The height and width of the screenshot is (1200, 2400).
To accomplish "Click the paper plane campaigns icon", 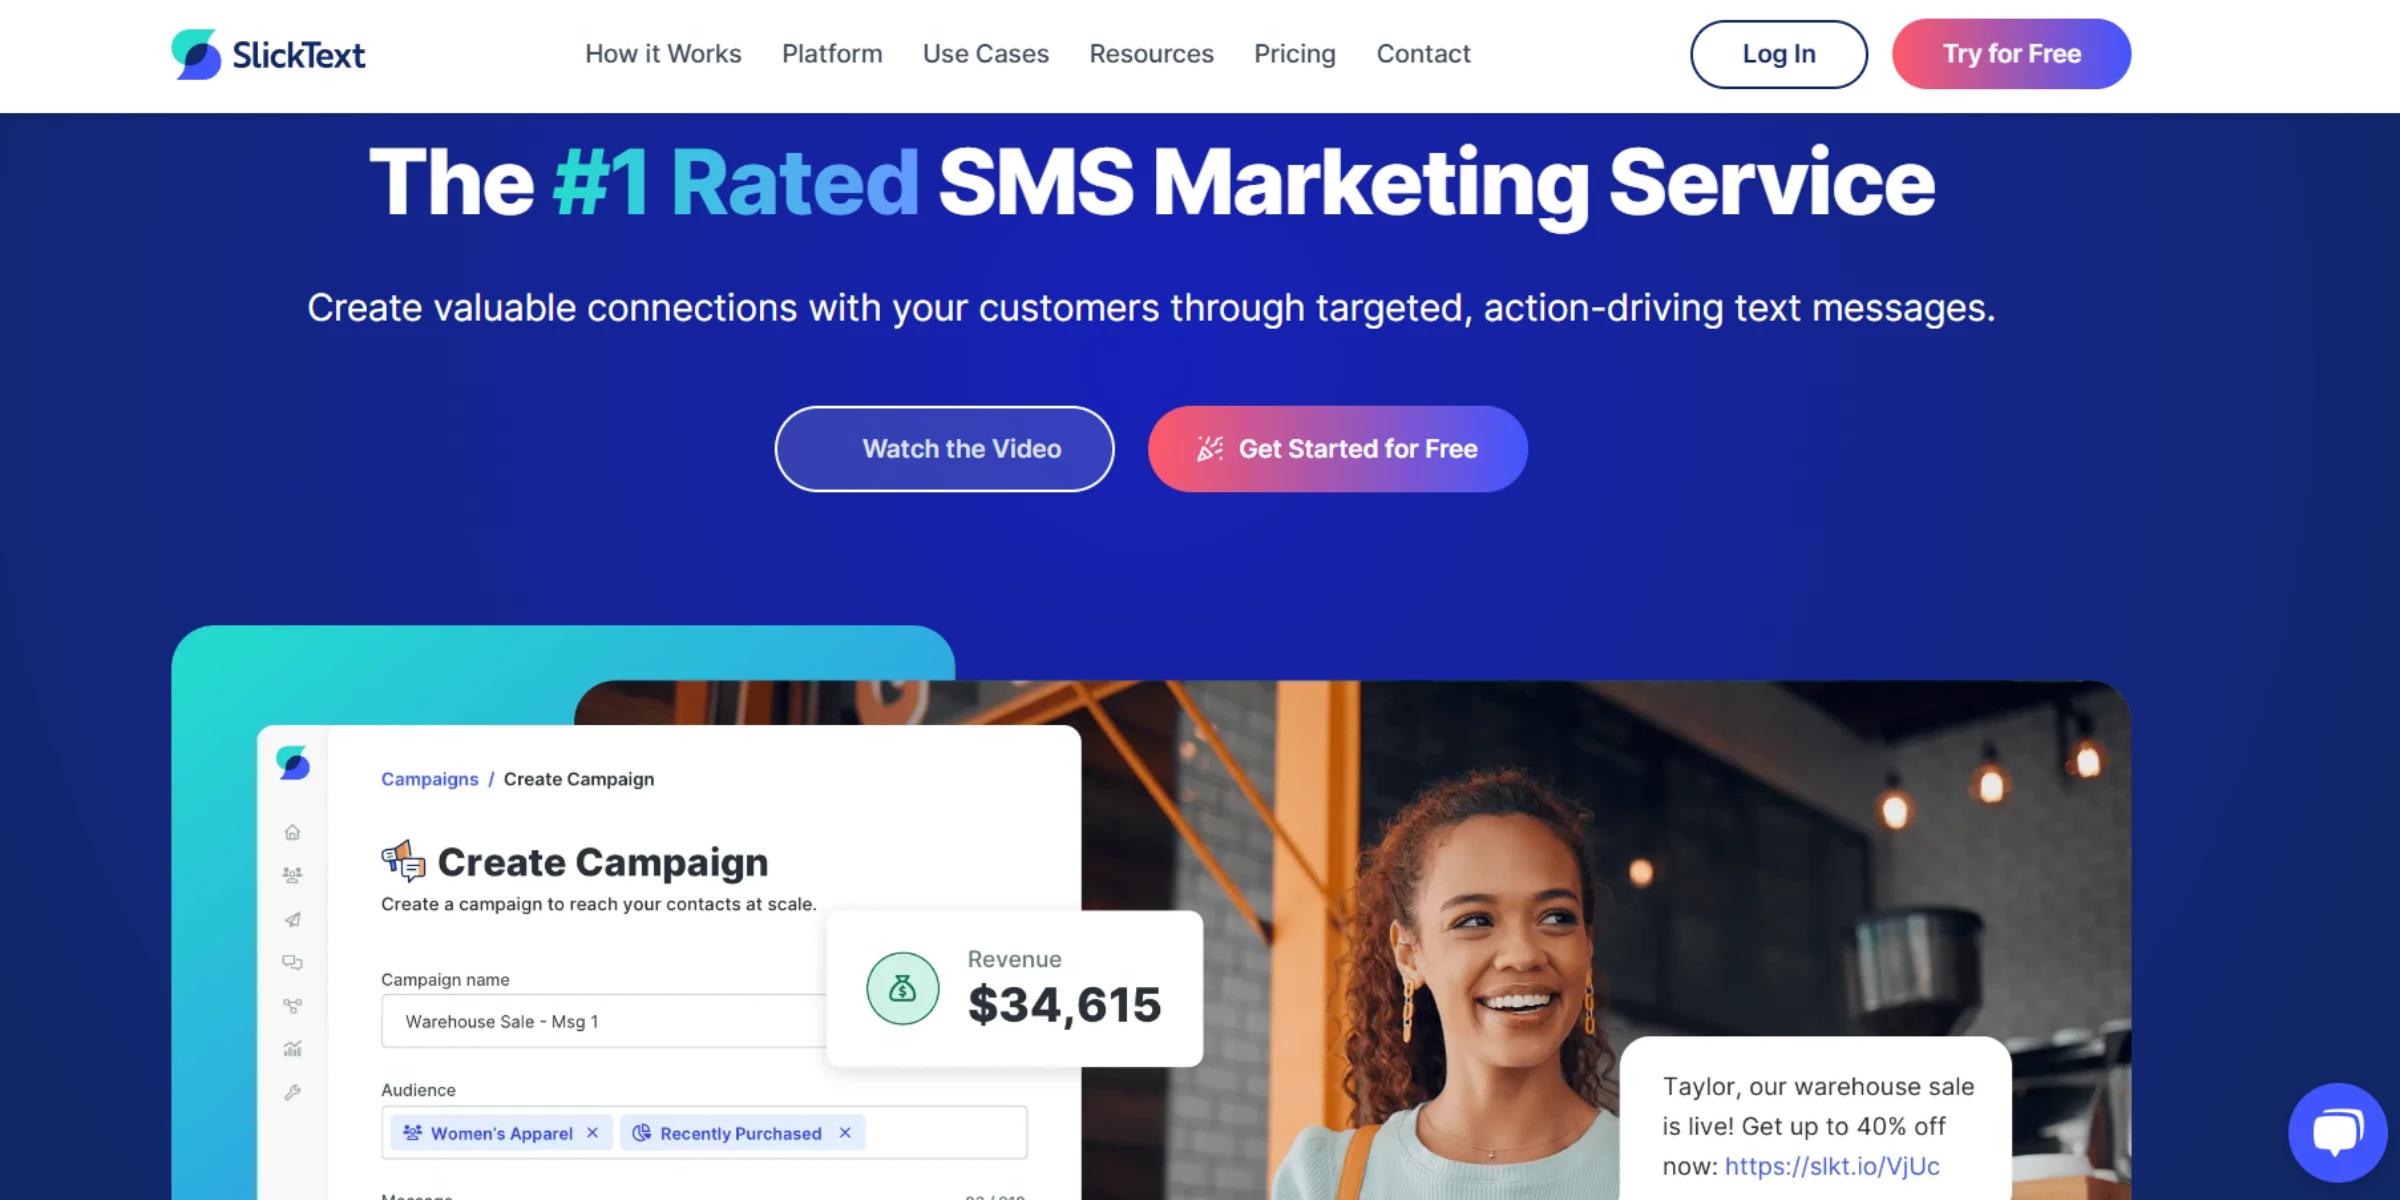I will pos(292,919).
